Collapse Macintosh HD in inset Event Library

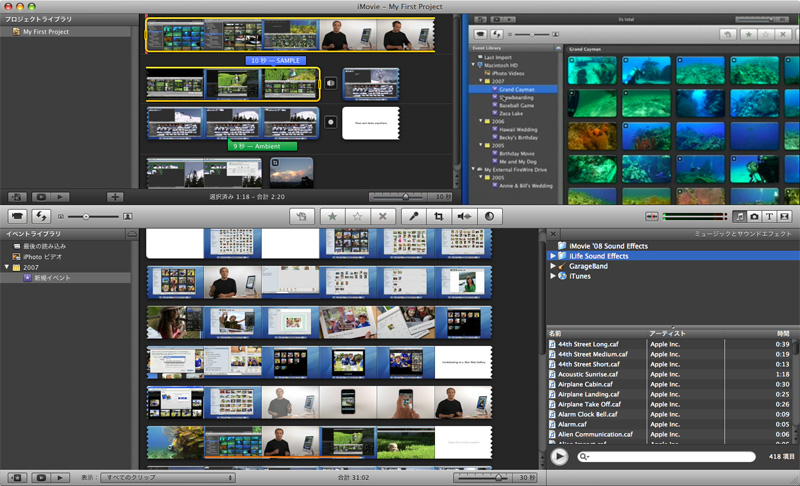tap(473, 65)
